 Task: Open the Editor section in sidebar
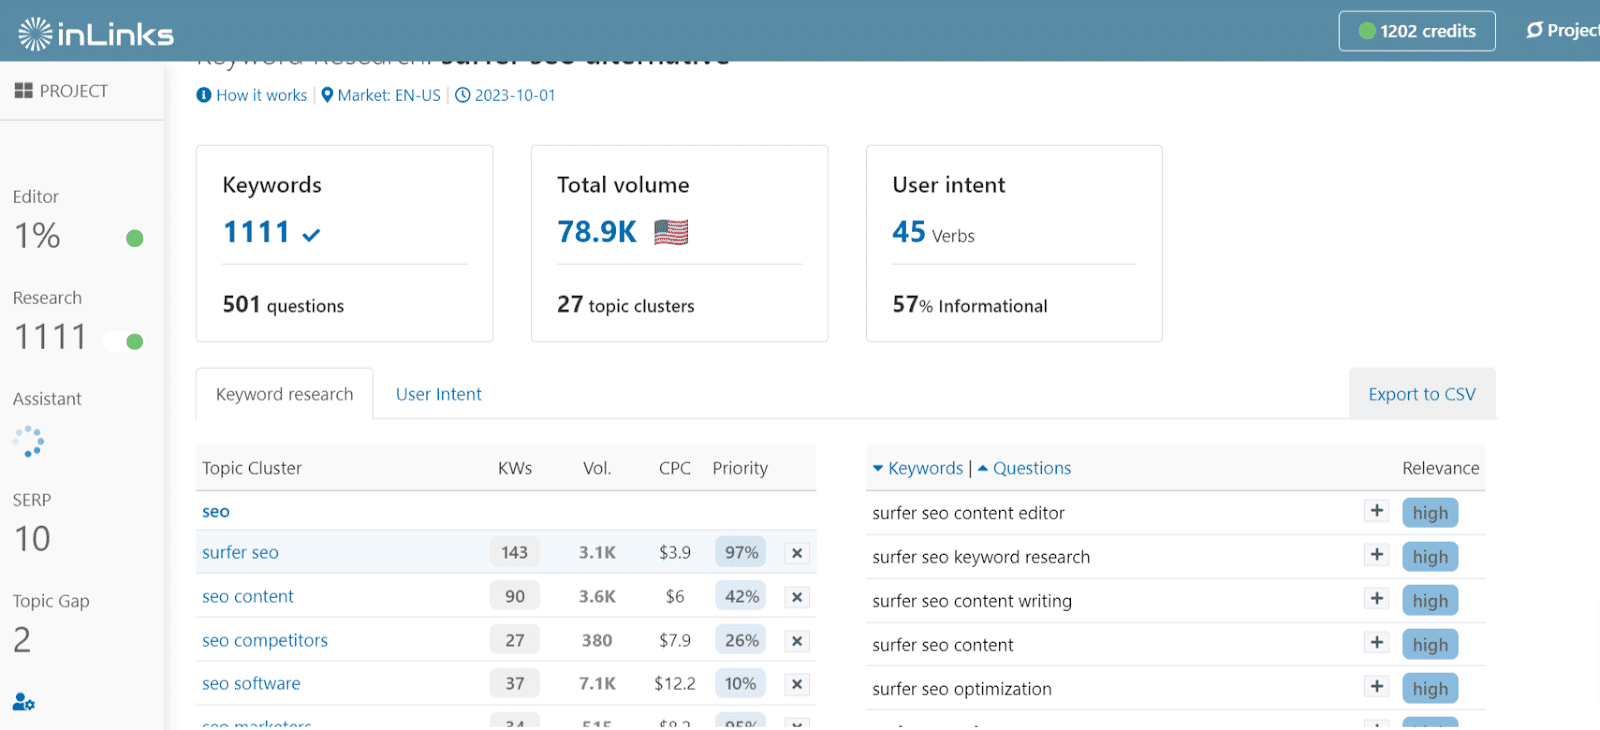pos(36,197)
